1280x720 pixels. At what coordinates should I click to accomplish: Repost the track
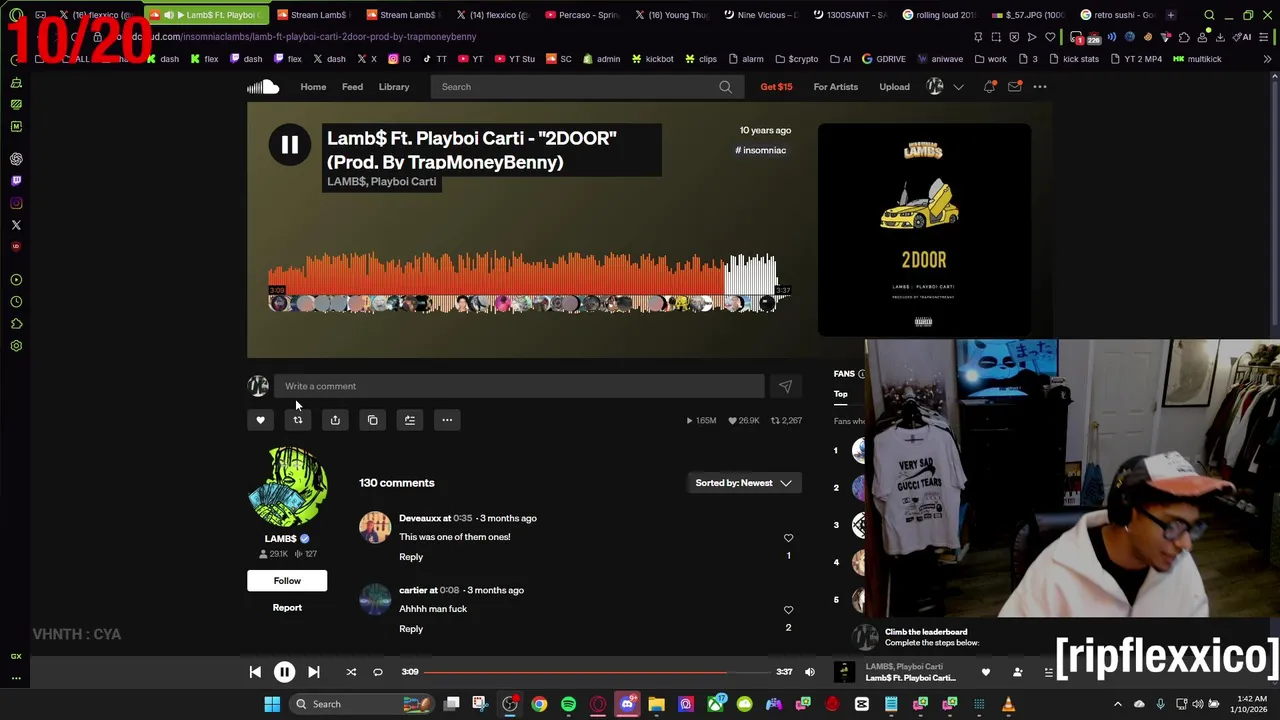click(x=297, y=420)
